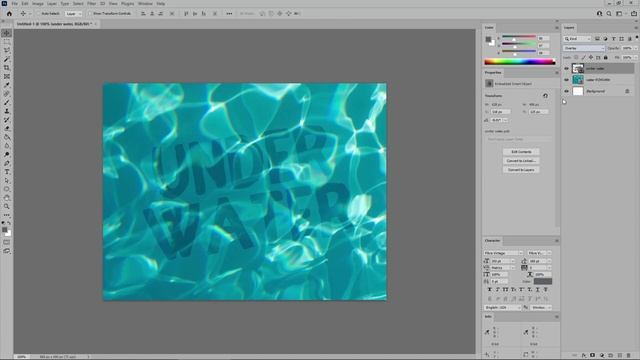
Task: Click the fx layer style icon
Action: pos(584,356)
